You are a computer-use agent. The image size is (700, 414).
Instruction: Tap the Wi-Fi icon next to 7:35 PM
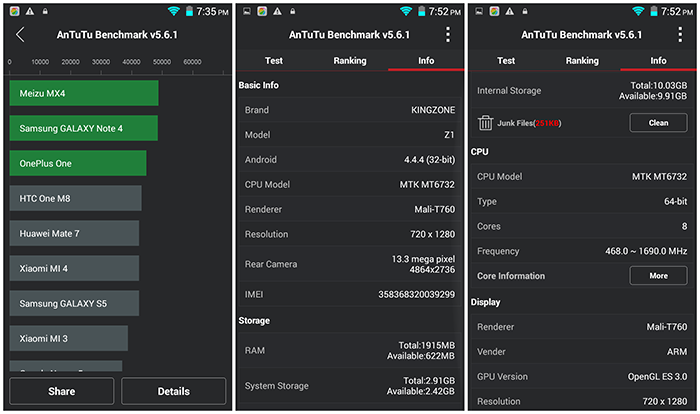[x=174, y=10]
